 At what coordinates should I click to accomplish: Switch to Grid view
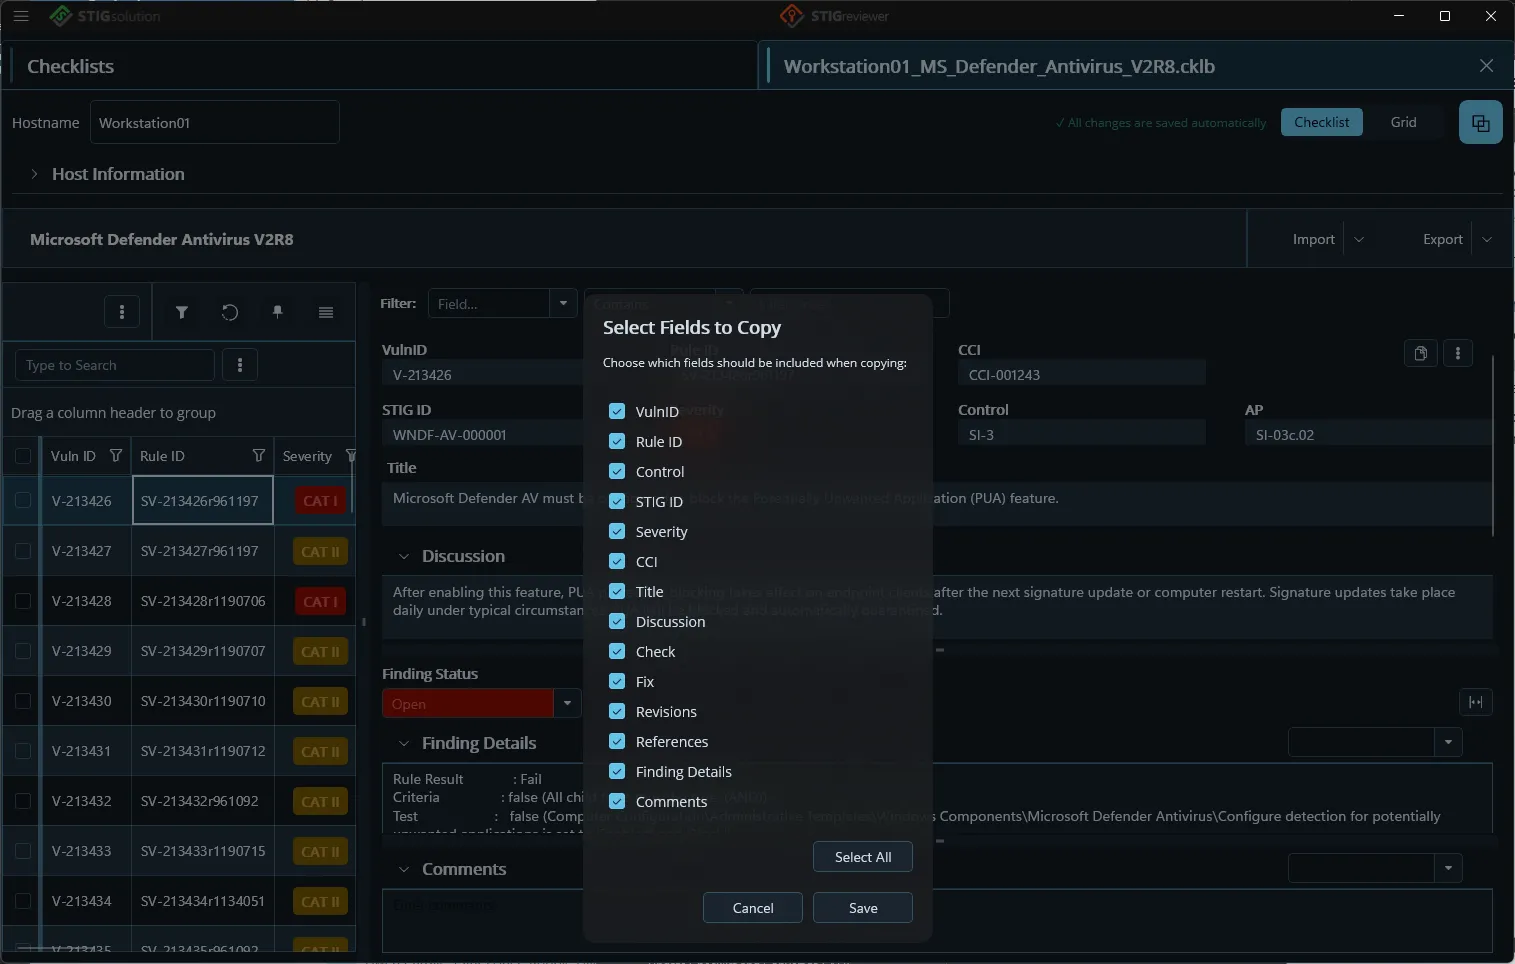click(x=1403, y=122)
